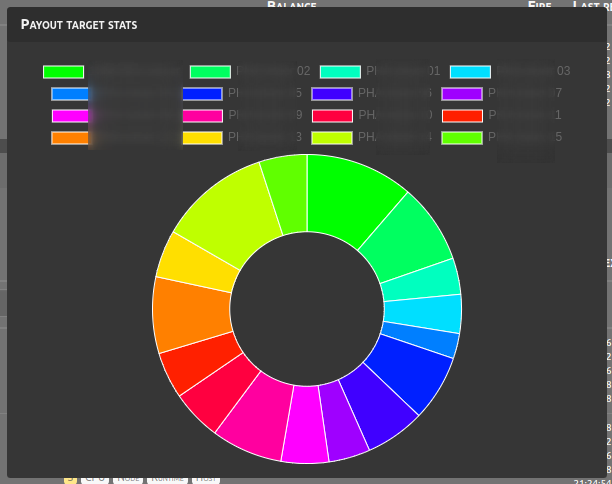The image size is (612, 484).
Task: Toggle the cyan legend swatch ending 03
Action: (470, 72)
